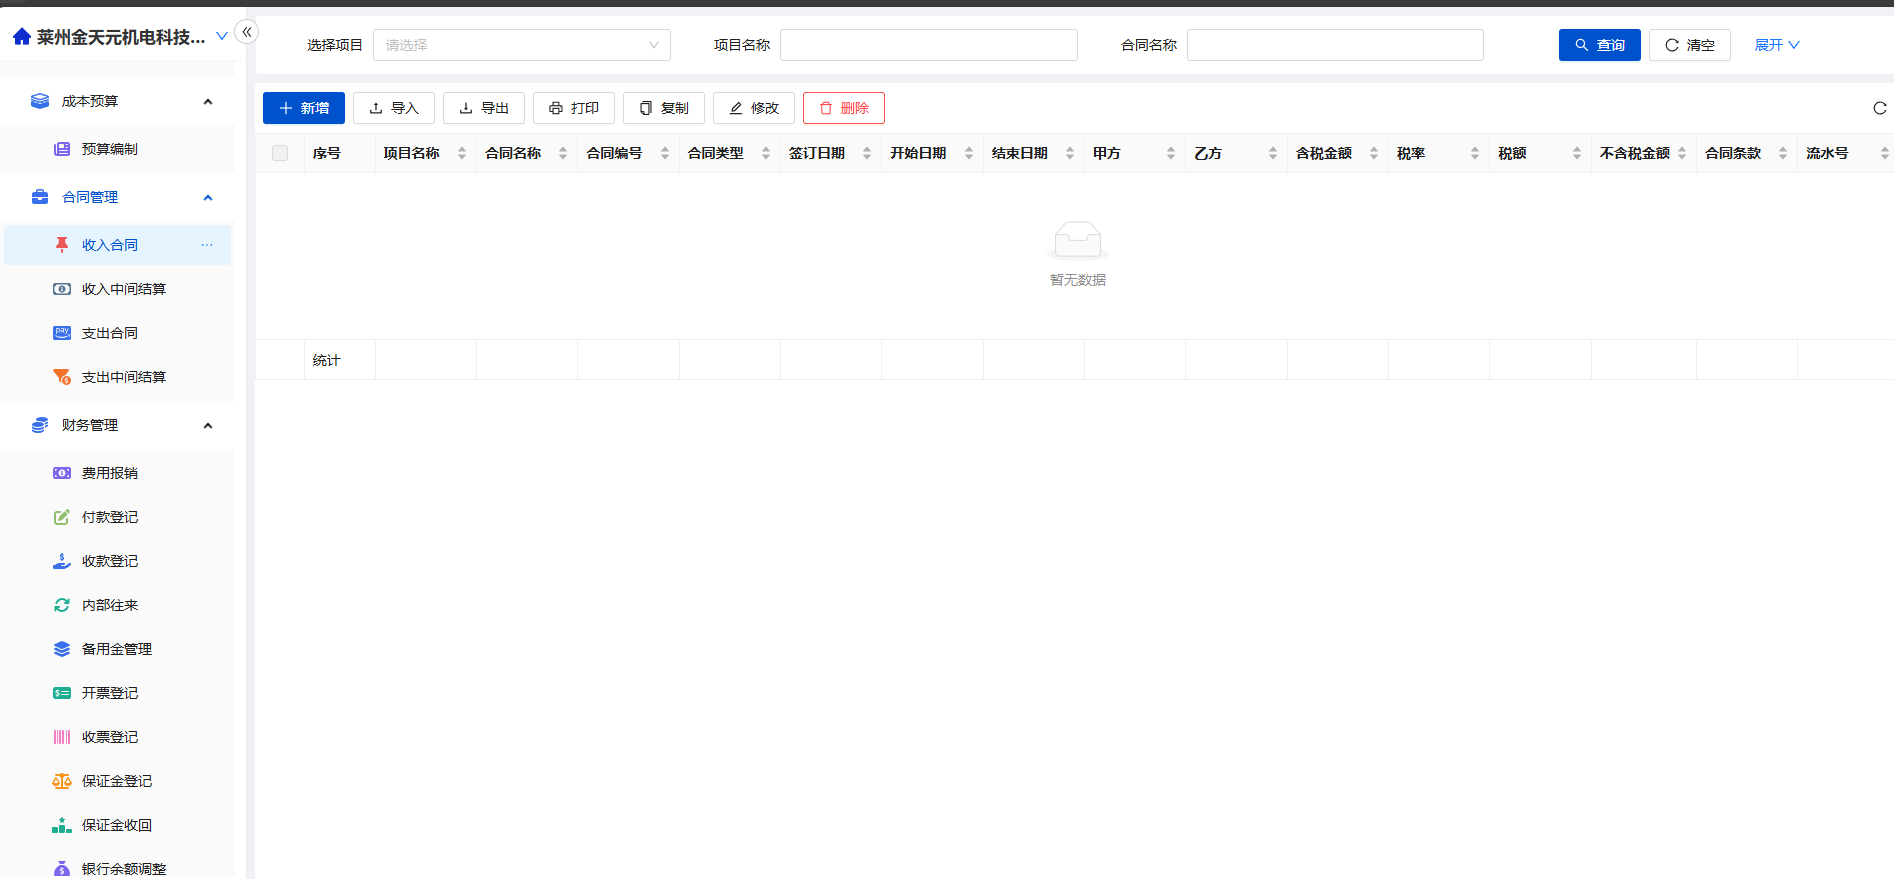1894x879 pixels.
Task: Click the 查询 search button
Action: click(1599, 45)
